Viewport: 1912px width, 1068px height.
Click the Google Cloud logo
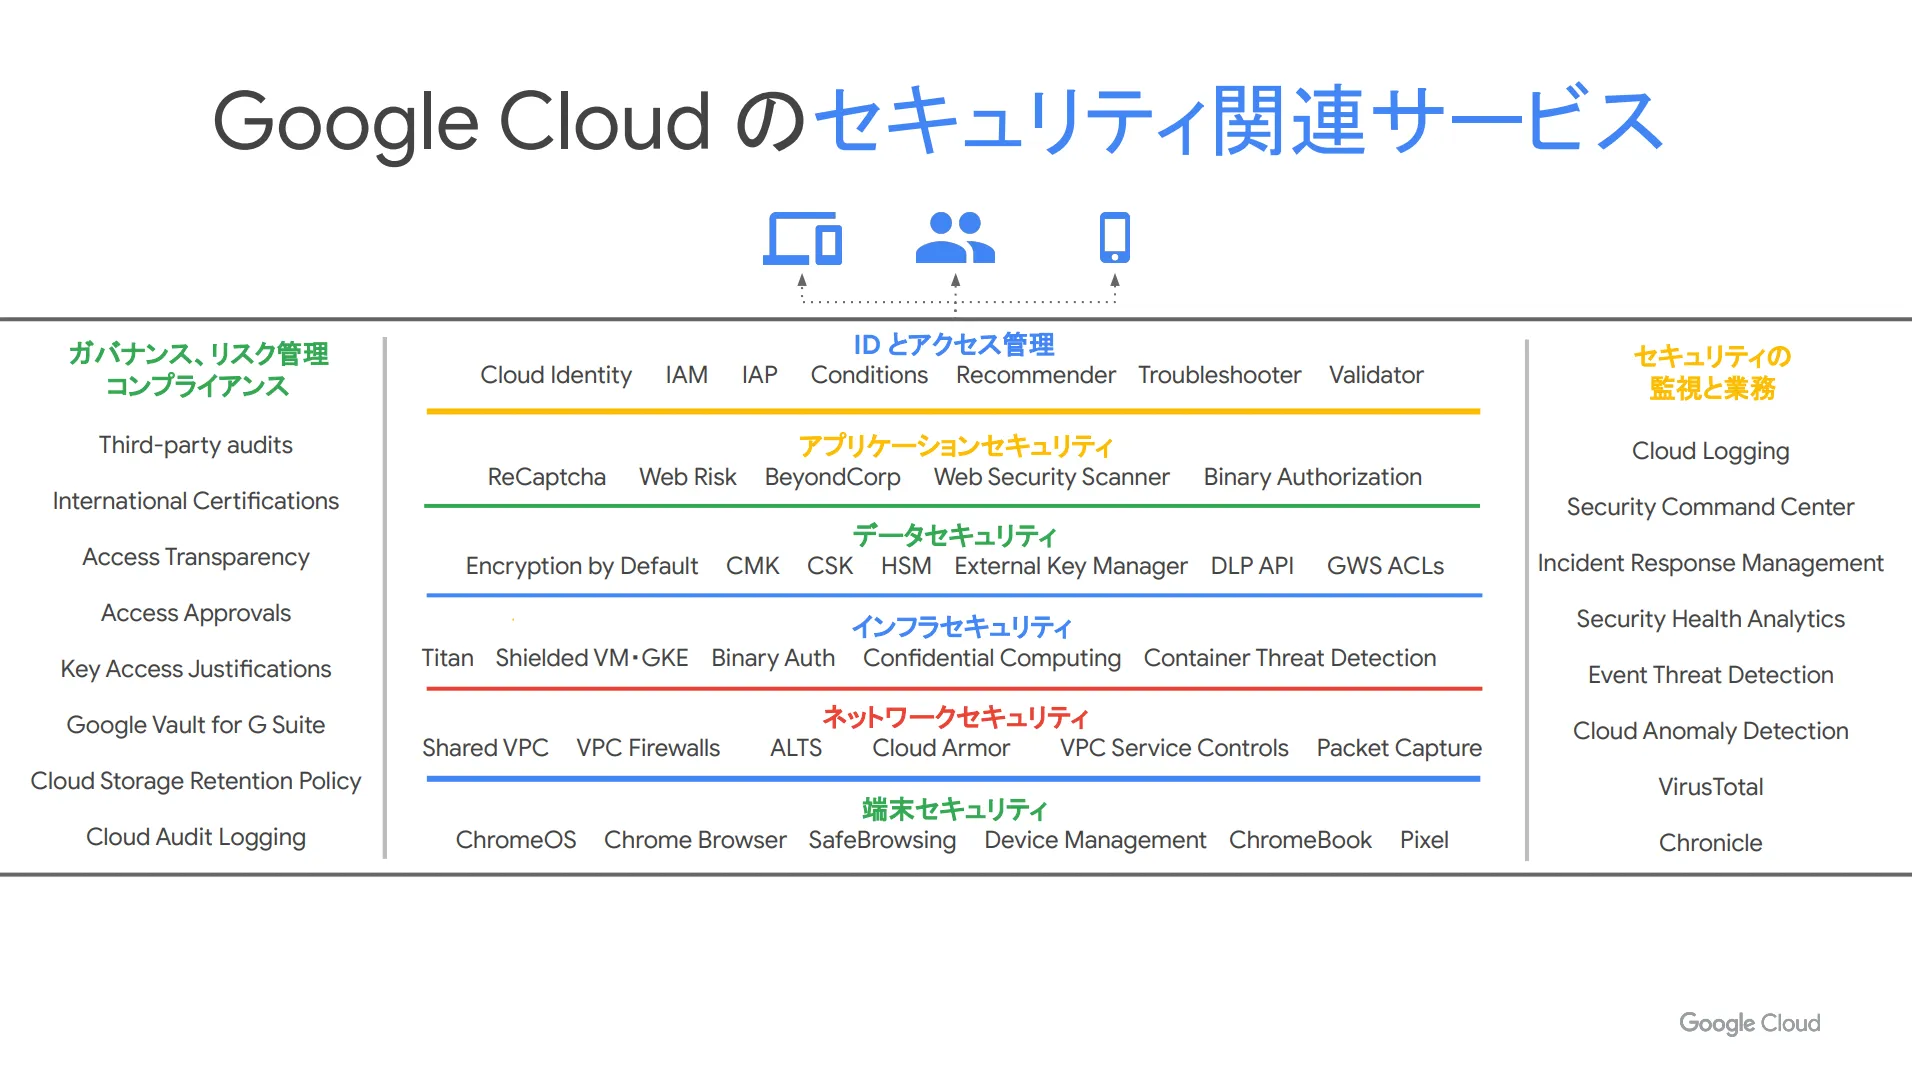pos(1750,1023)
